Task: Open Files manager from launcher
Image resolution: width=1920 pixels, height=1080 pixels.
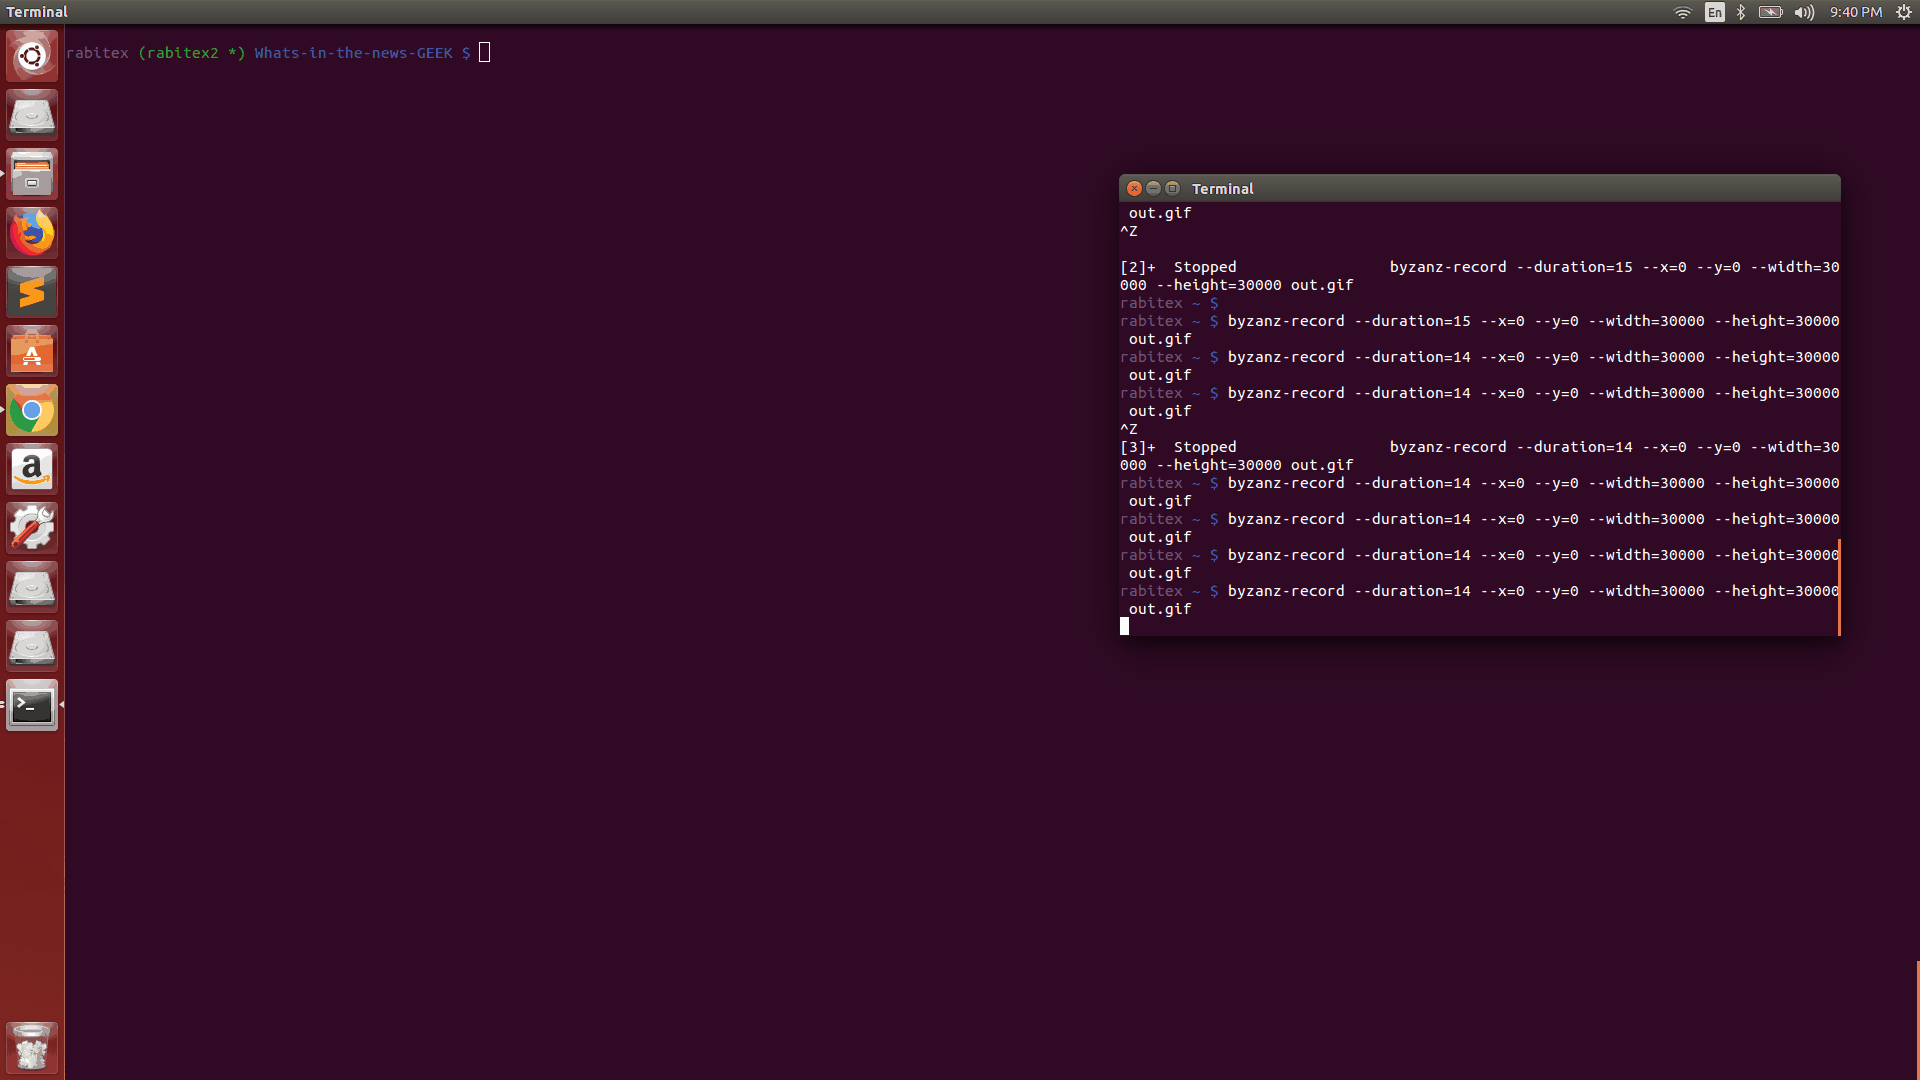Action: coord(32,174)
